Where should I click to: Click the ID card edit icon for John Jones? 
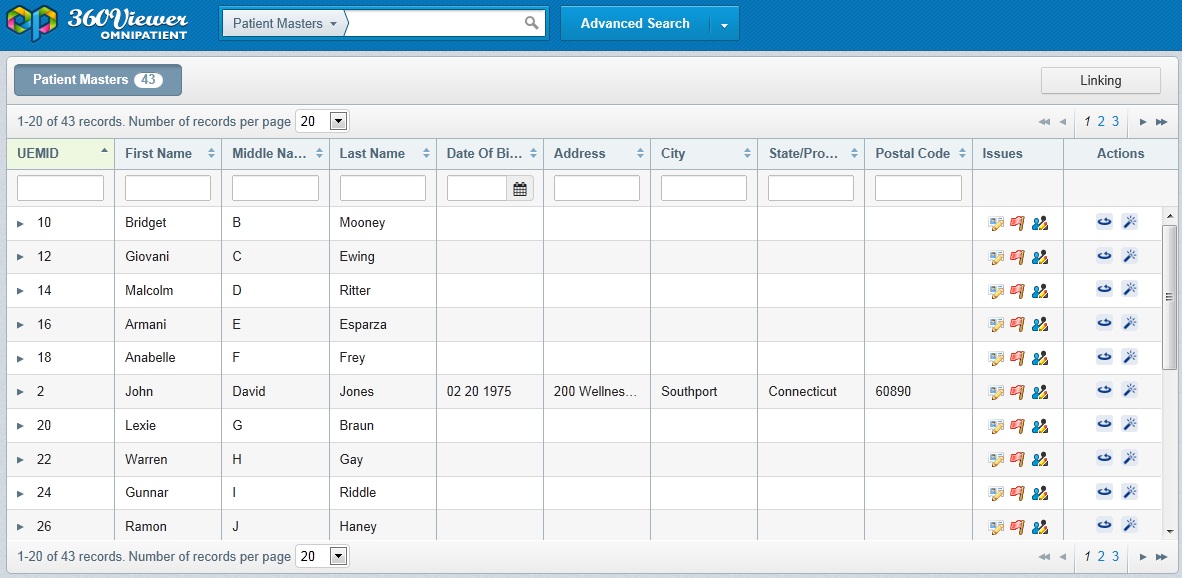pos(996,392)
